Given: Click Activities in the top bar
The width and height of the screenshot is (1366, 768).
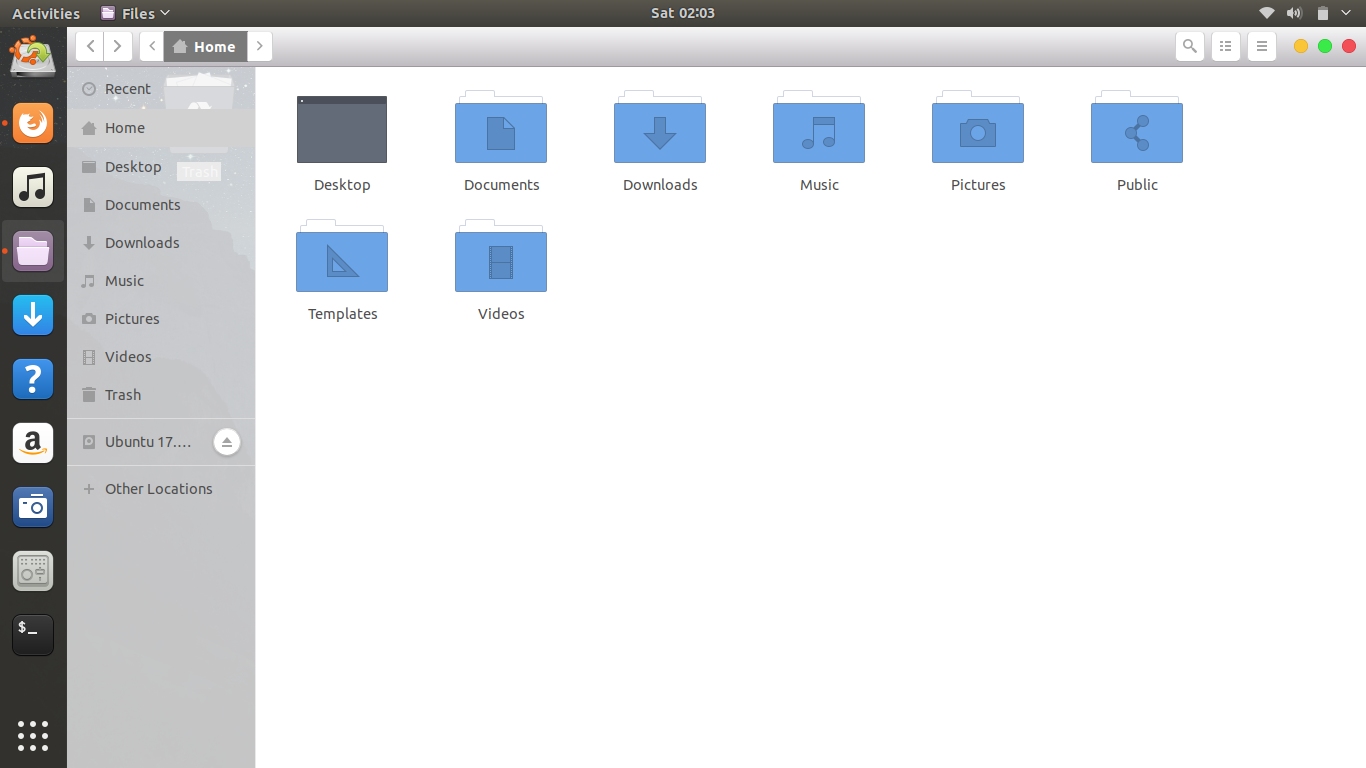Looking at the screenshot, I should point(46,13).
